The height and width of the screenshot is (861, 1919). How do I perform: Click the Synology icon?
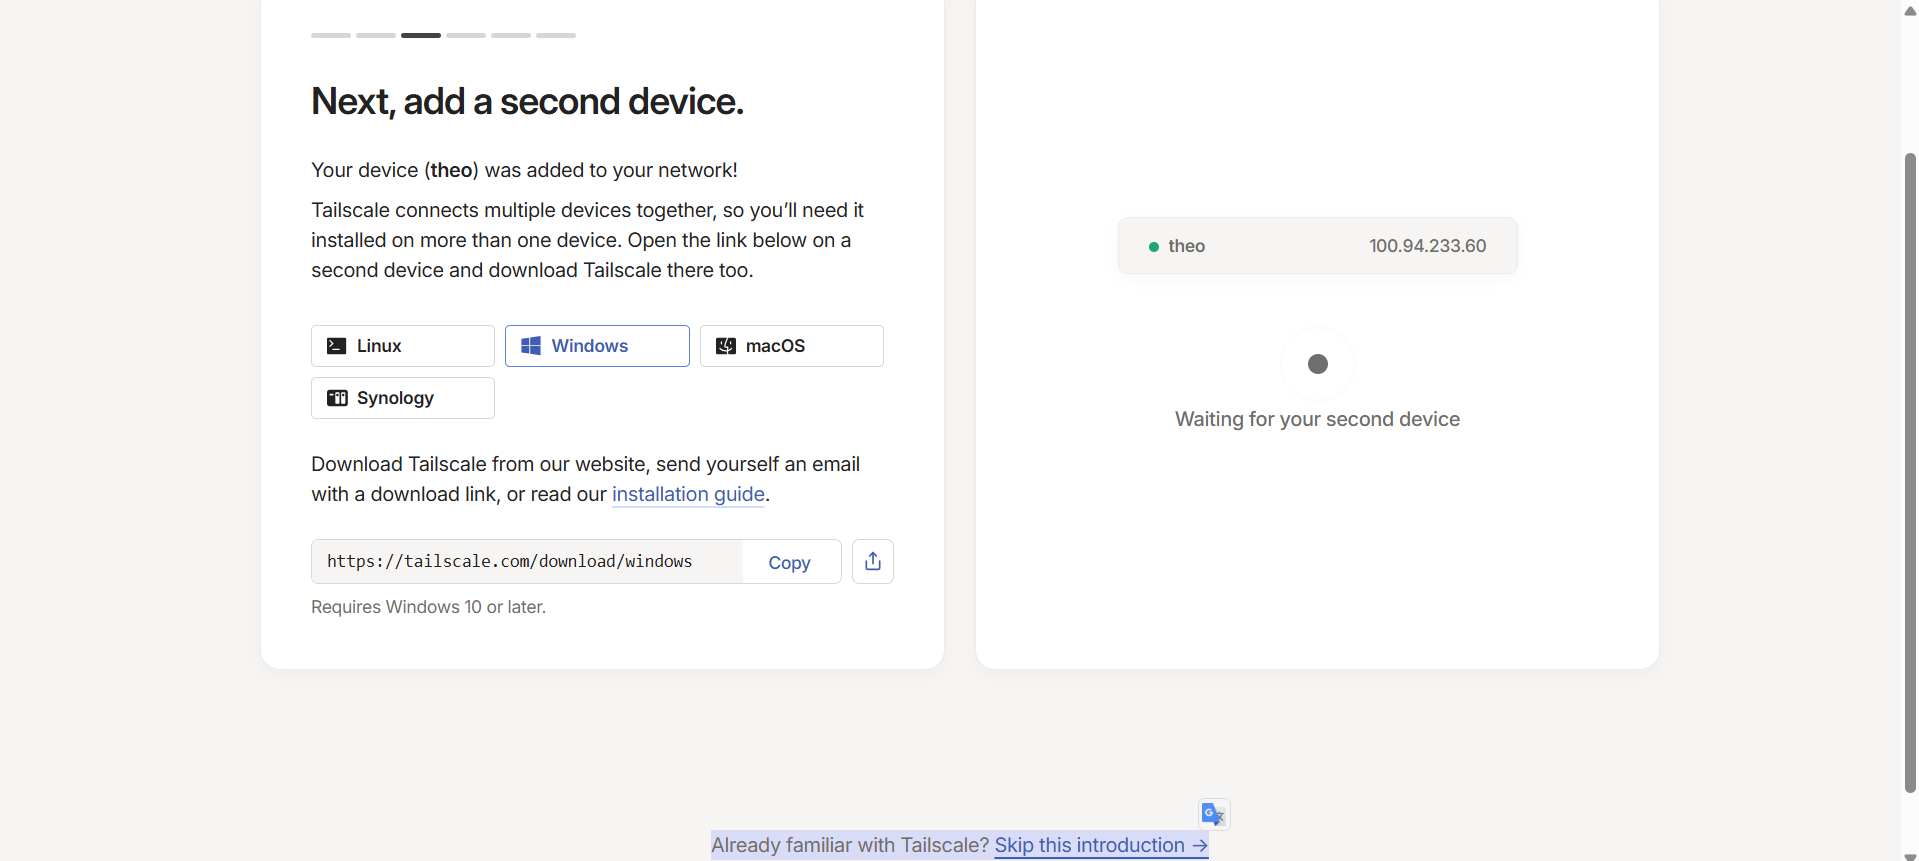[x=337, y=398]
